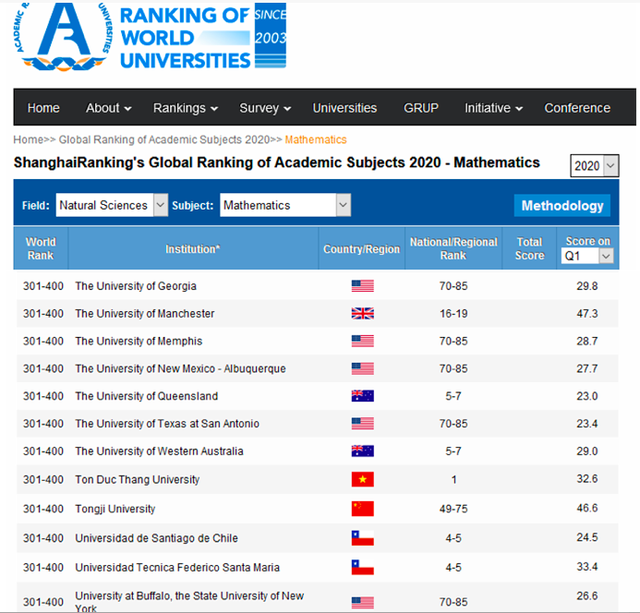Click the US flag beside University of Memphis
640x613 pixels.
pyautogui.click(x=362, y=341)
